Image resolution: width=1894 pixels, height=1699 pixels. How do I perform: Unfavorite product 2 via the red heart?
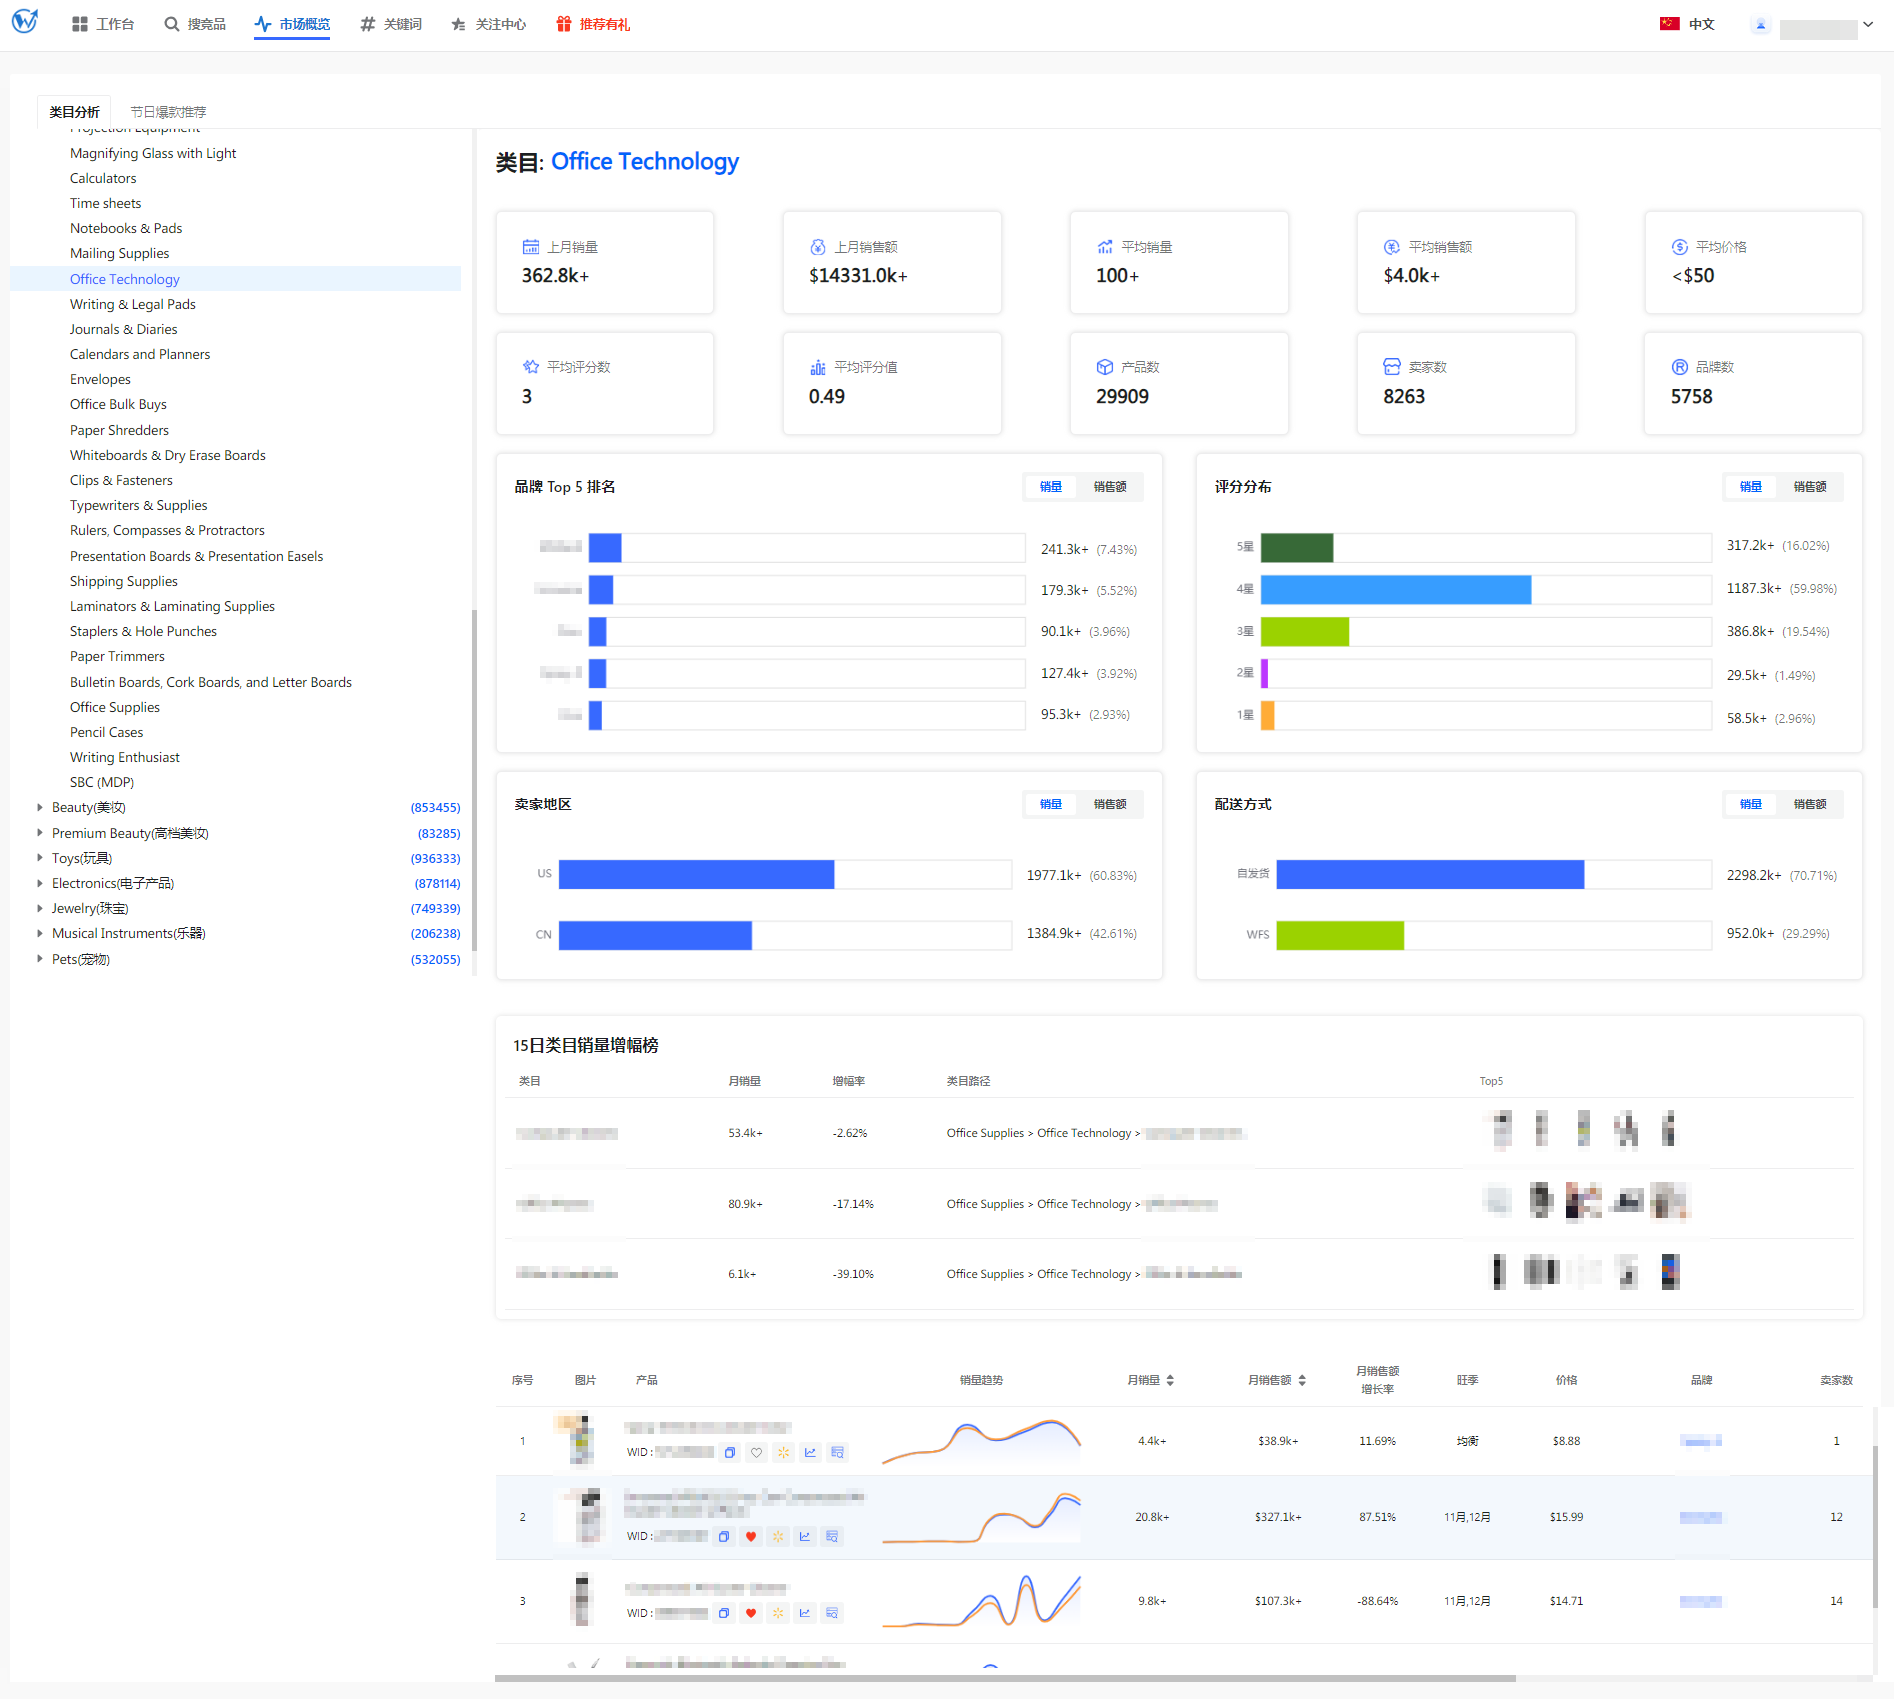pos(751,1537)
